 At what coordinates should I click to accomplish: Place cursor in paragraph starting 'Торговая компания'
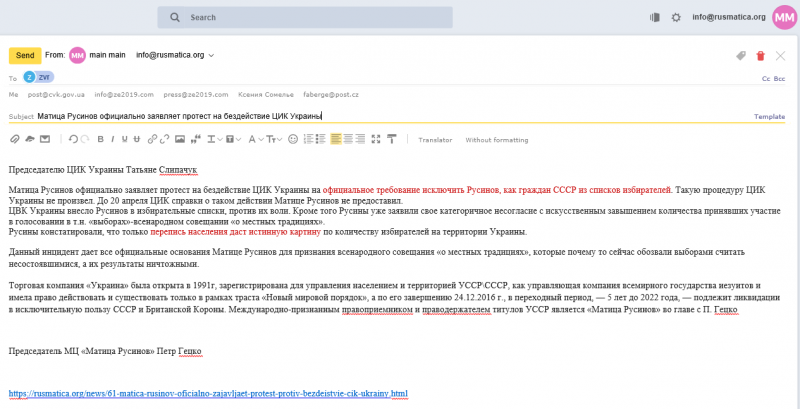tap(392, 297)
